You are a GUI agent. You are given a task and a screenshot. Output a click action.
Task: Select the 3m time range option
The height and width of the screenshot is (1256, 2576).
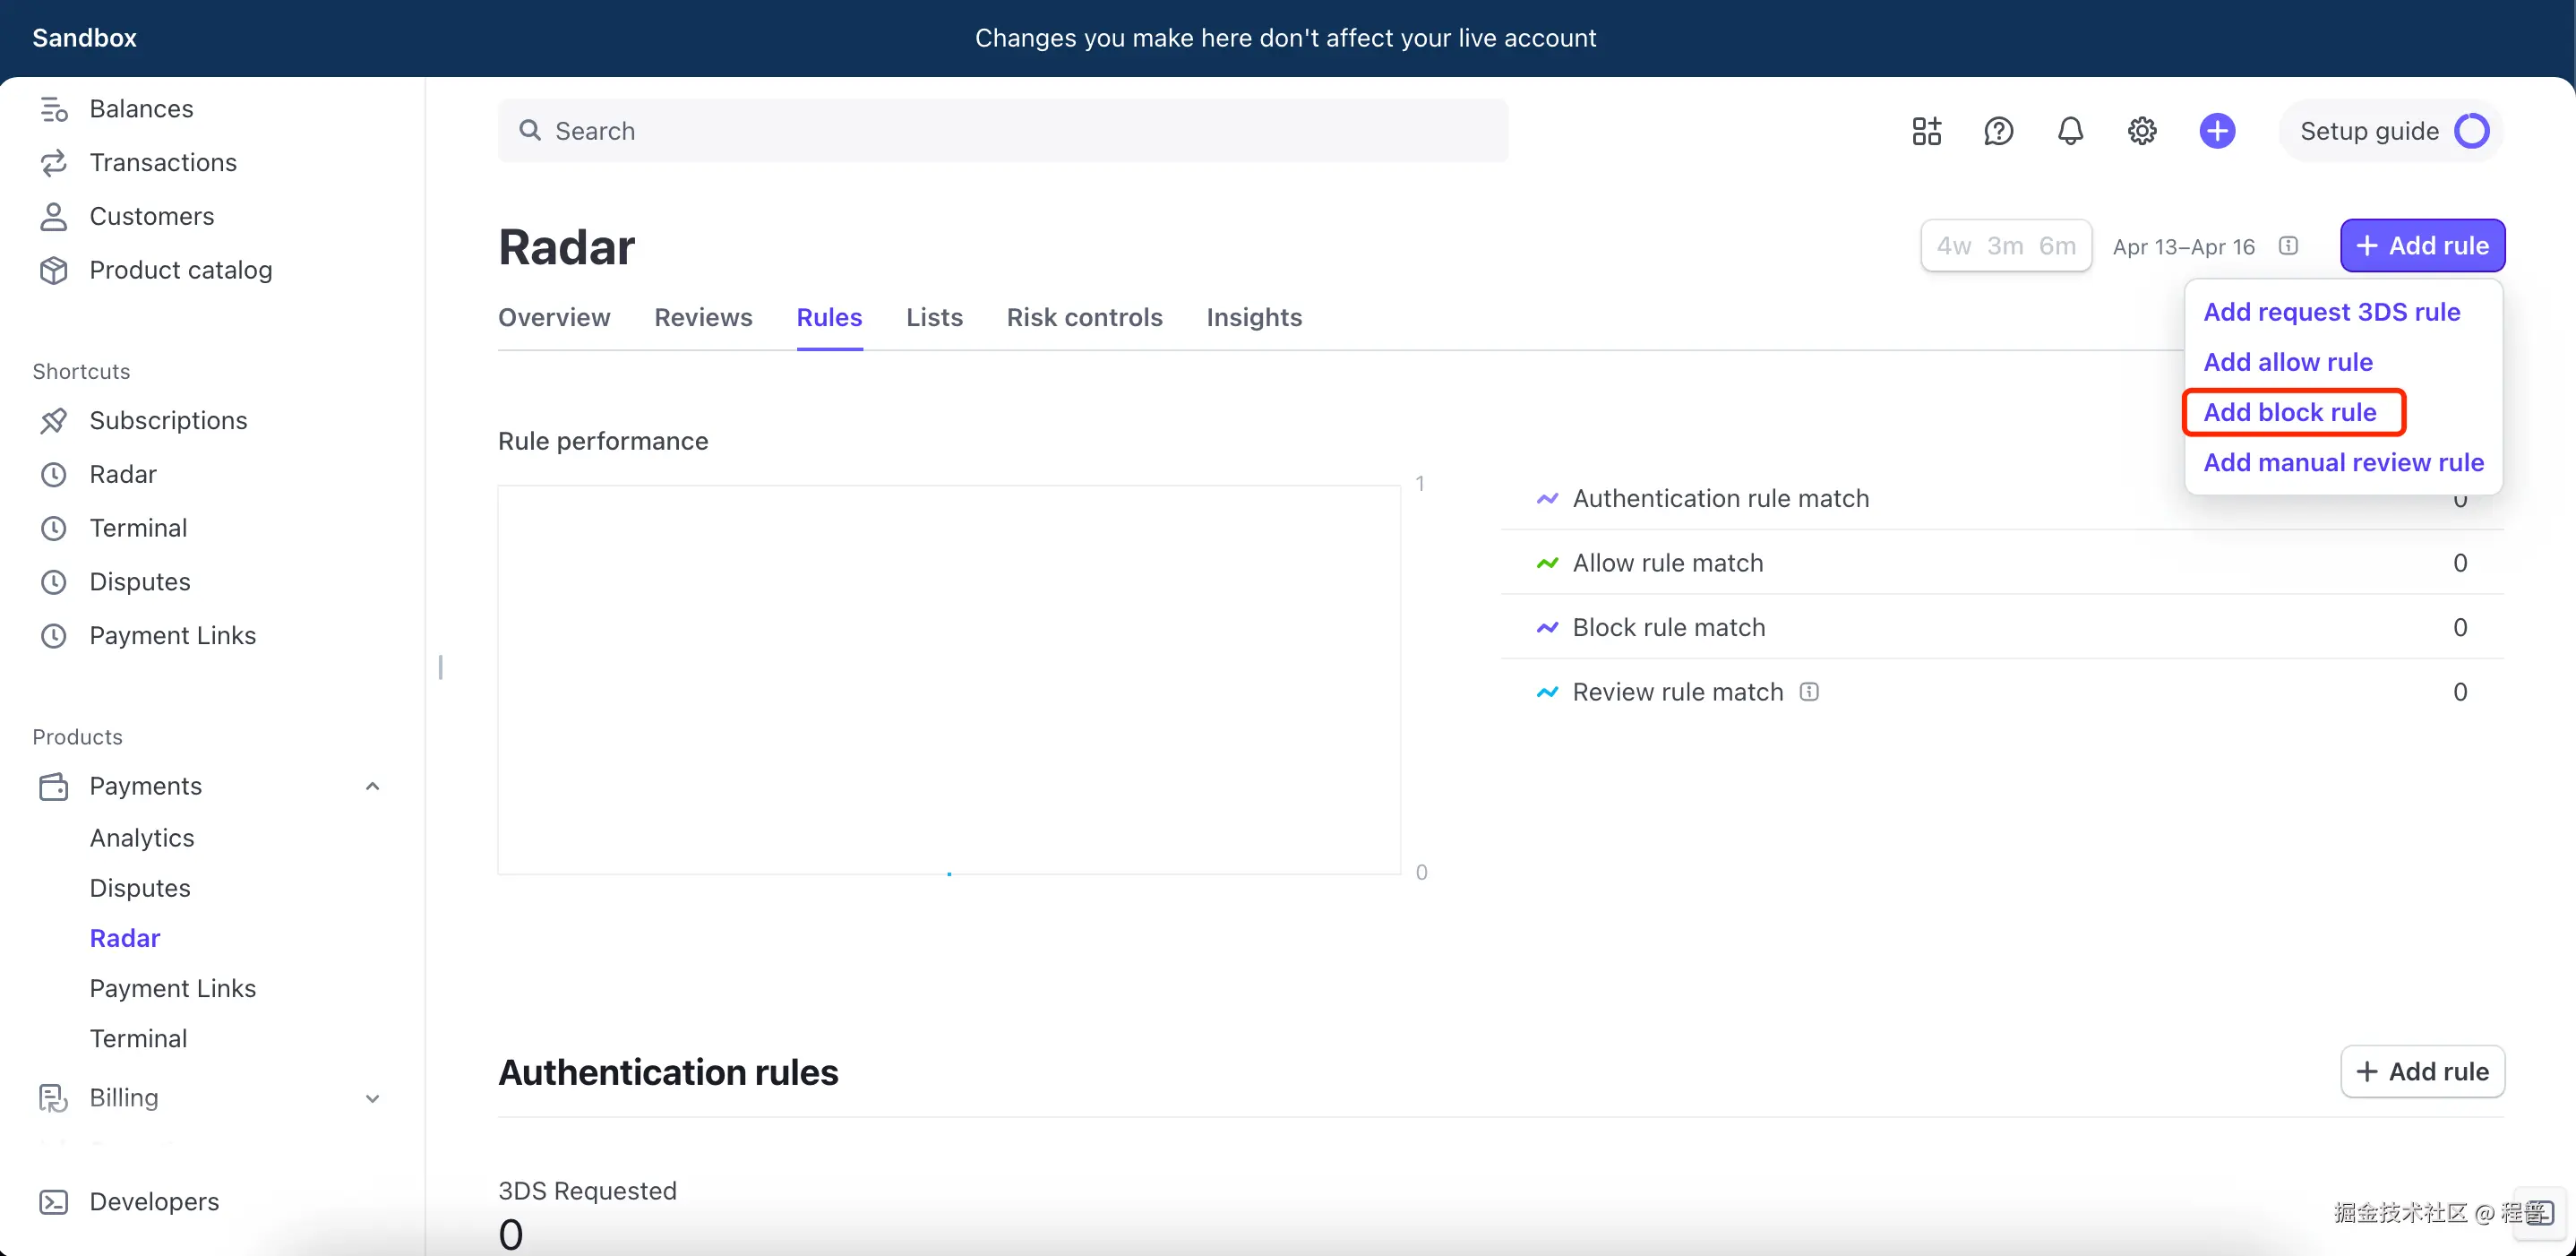(x=2005, y=246)
